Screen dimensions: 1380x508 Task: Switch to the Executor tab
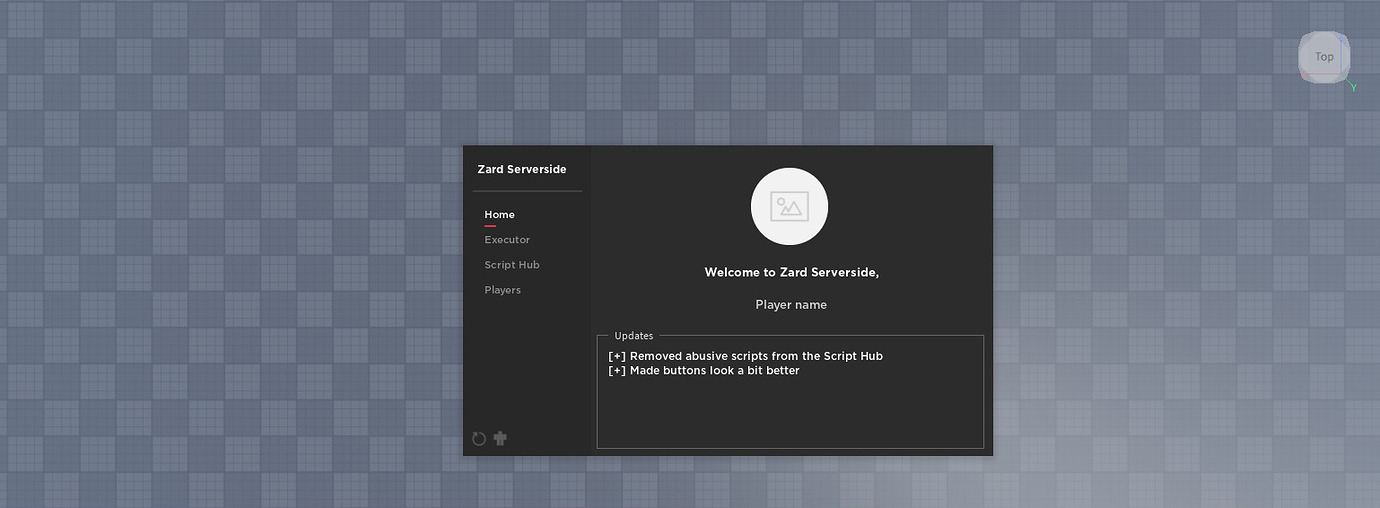tap(507, 240)
